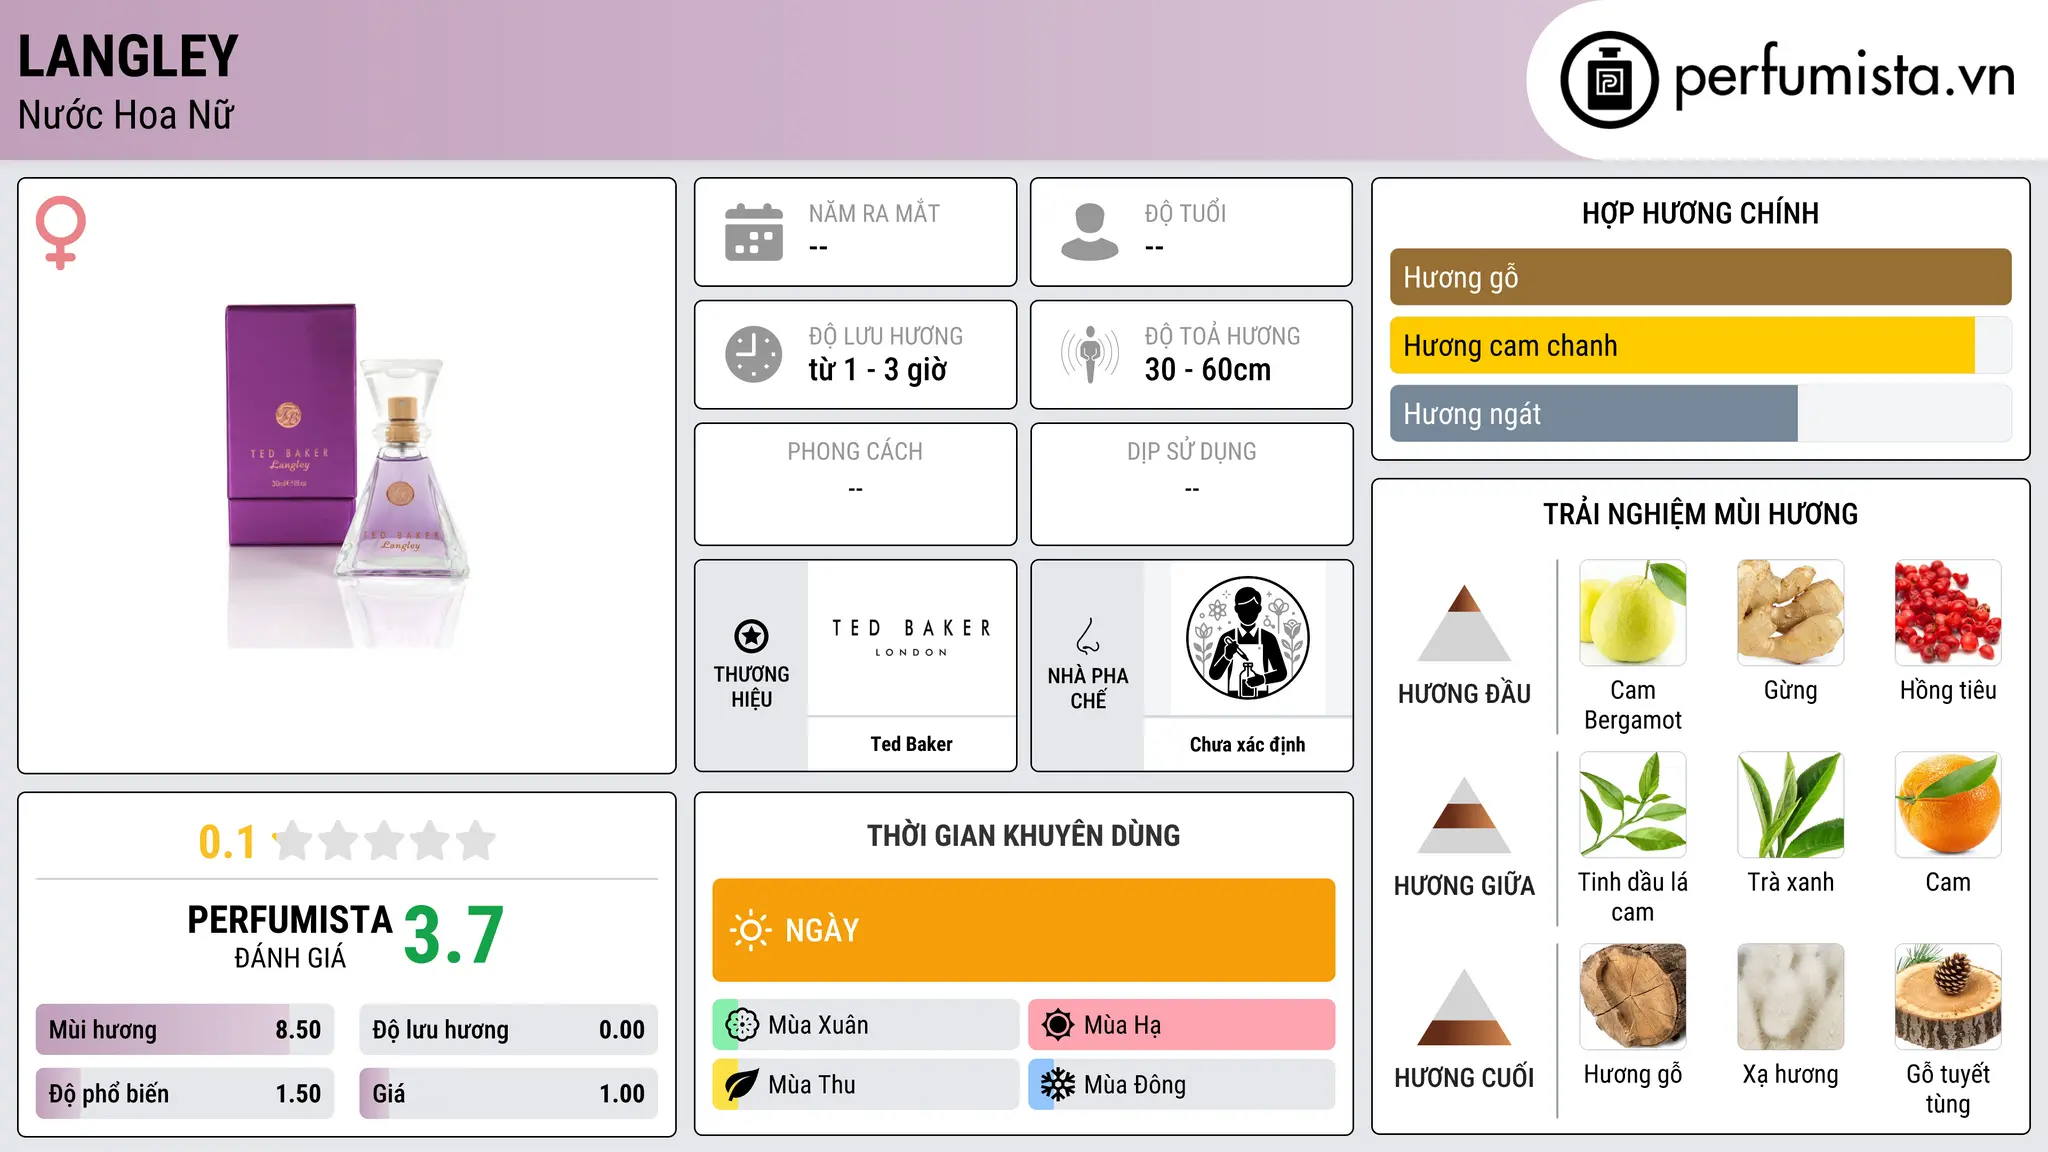Click the Chưa xác định perfumer label

1247,744
